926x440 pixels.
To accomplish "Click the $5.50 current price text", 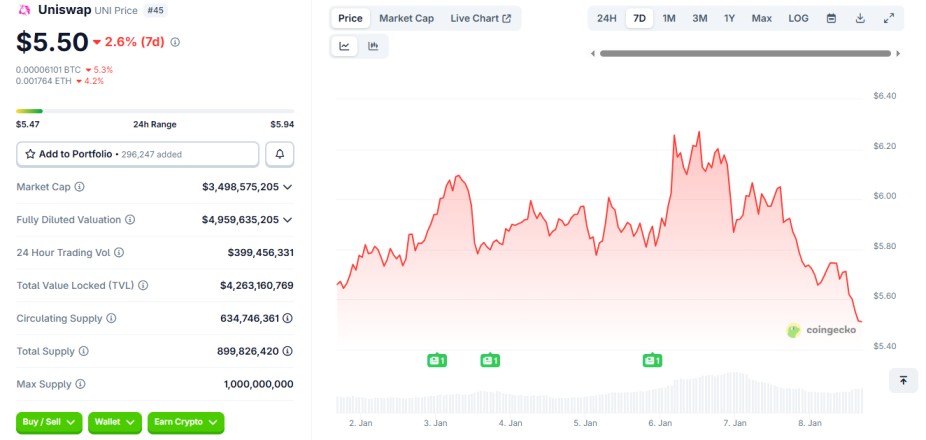I will pyautogui.click(x=52, y=42).
